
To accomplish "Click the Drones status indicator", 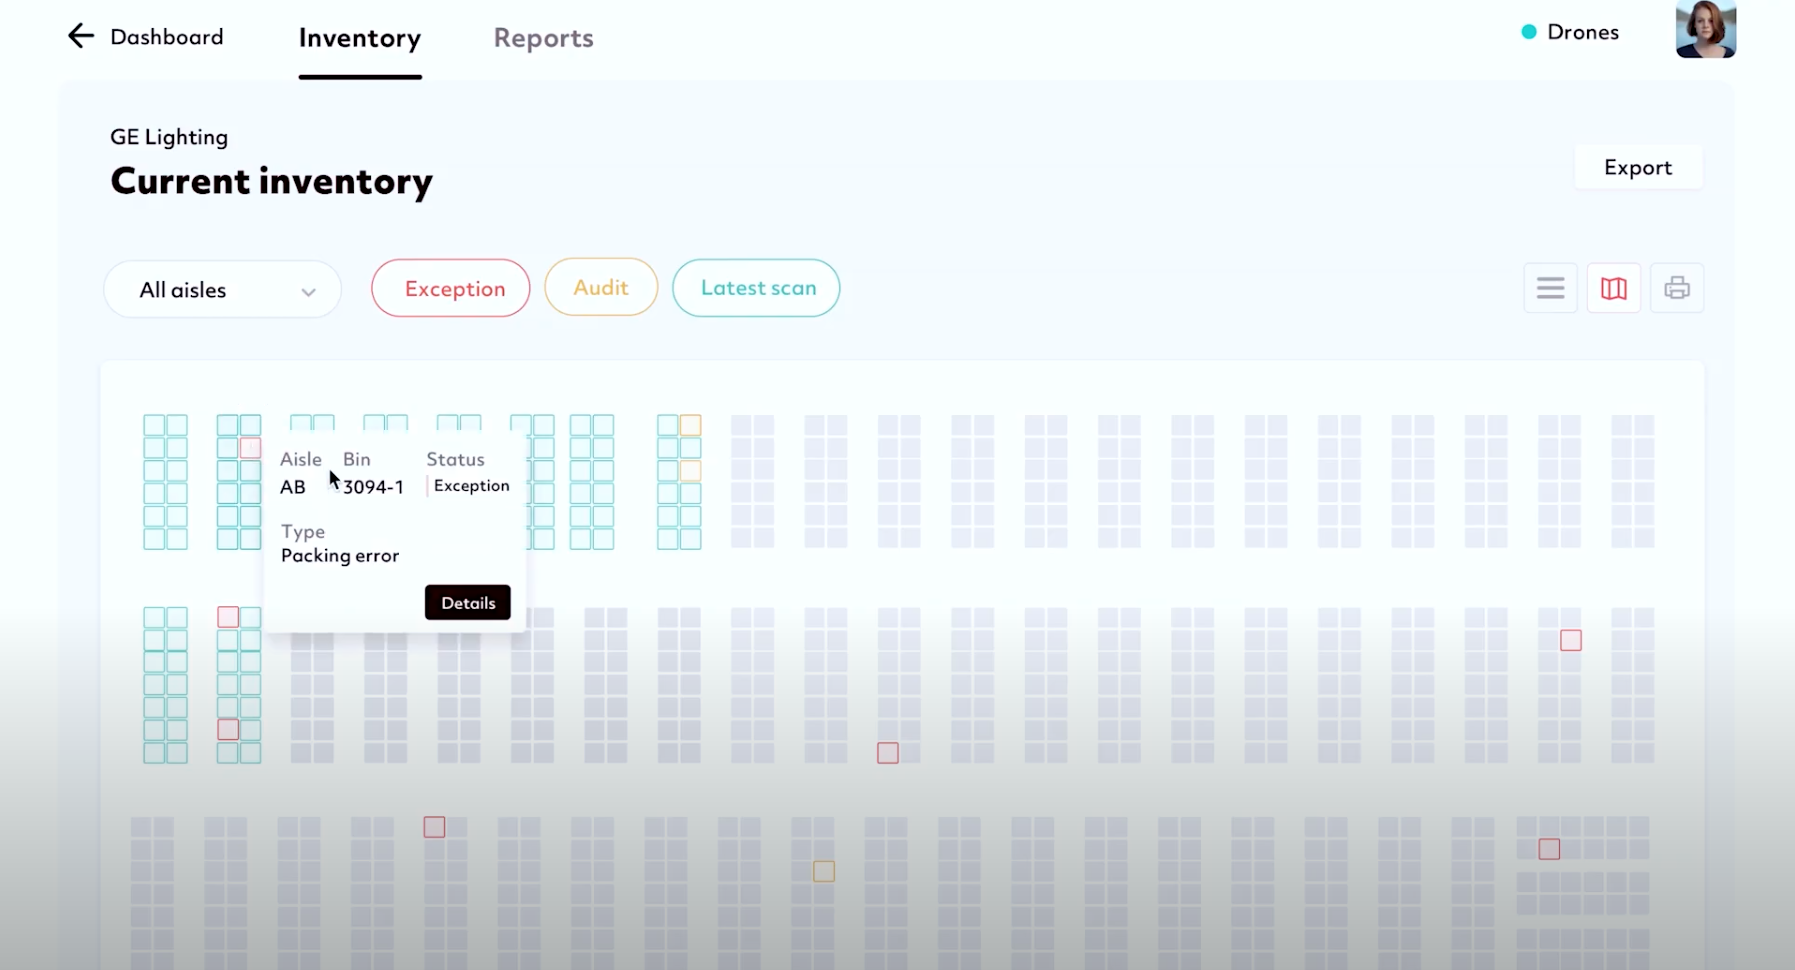I will 1569,32.
